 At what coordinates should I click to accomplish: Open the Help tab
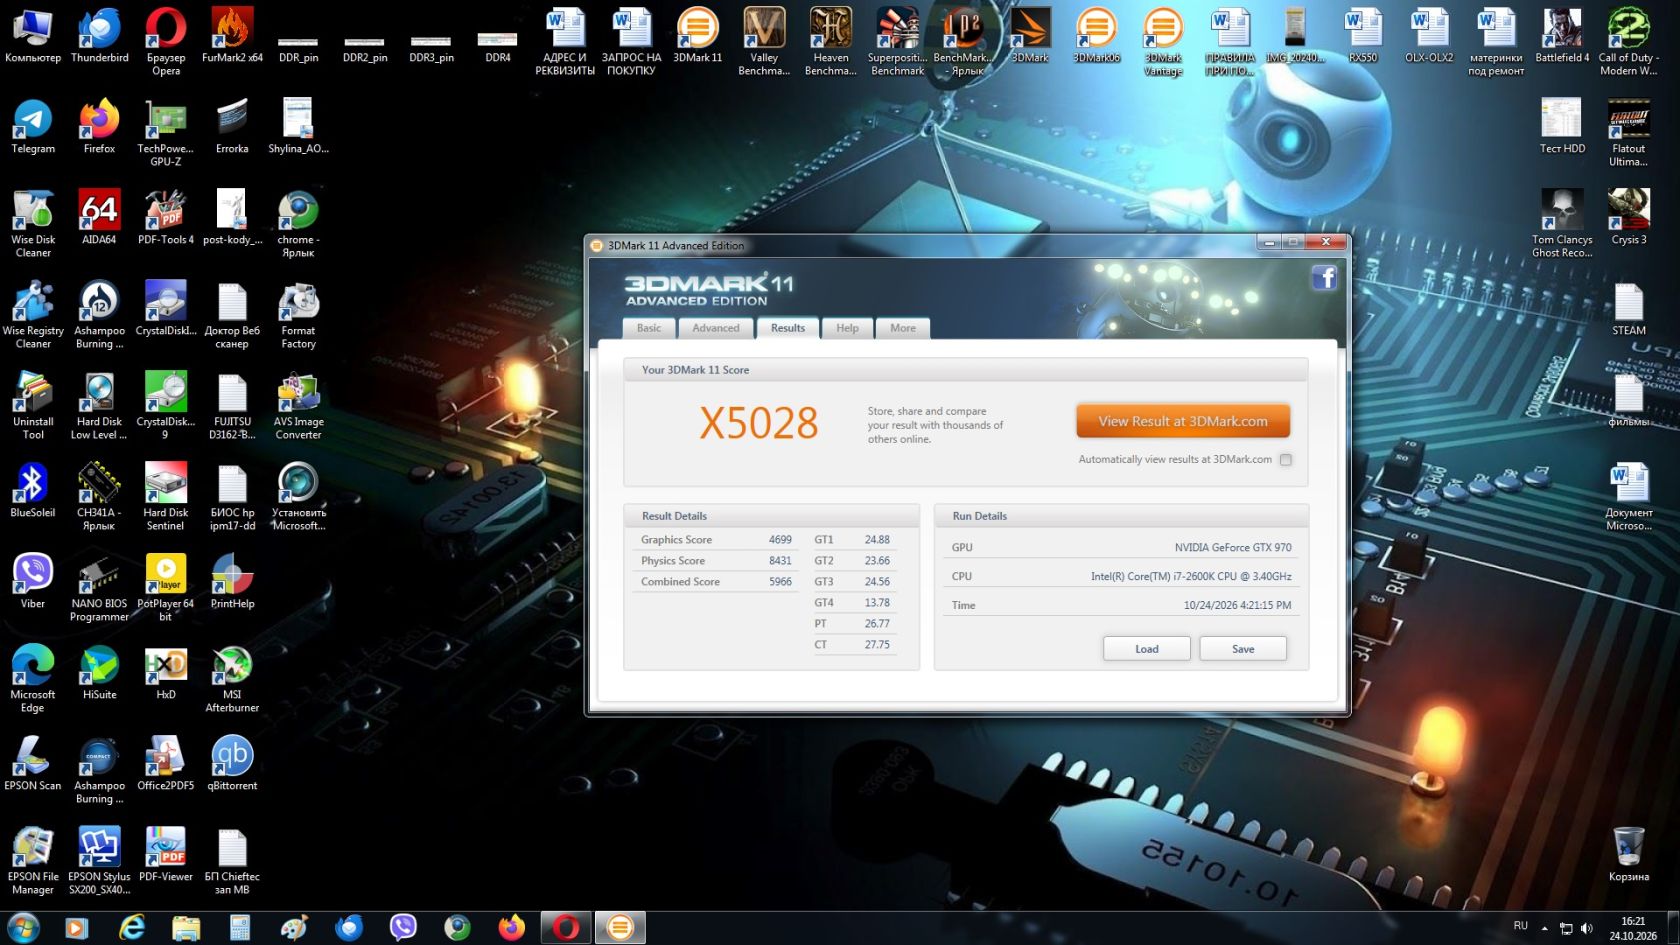pos(847,328)
